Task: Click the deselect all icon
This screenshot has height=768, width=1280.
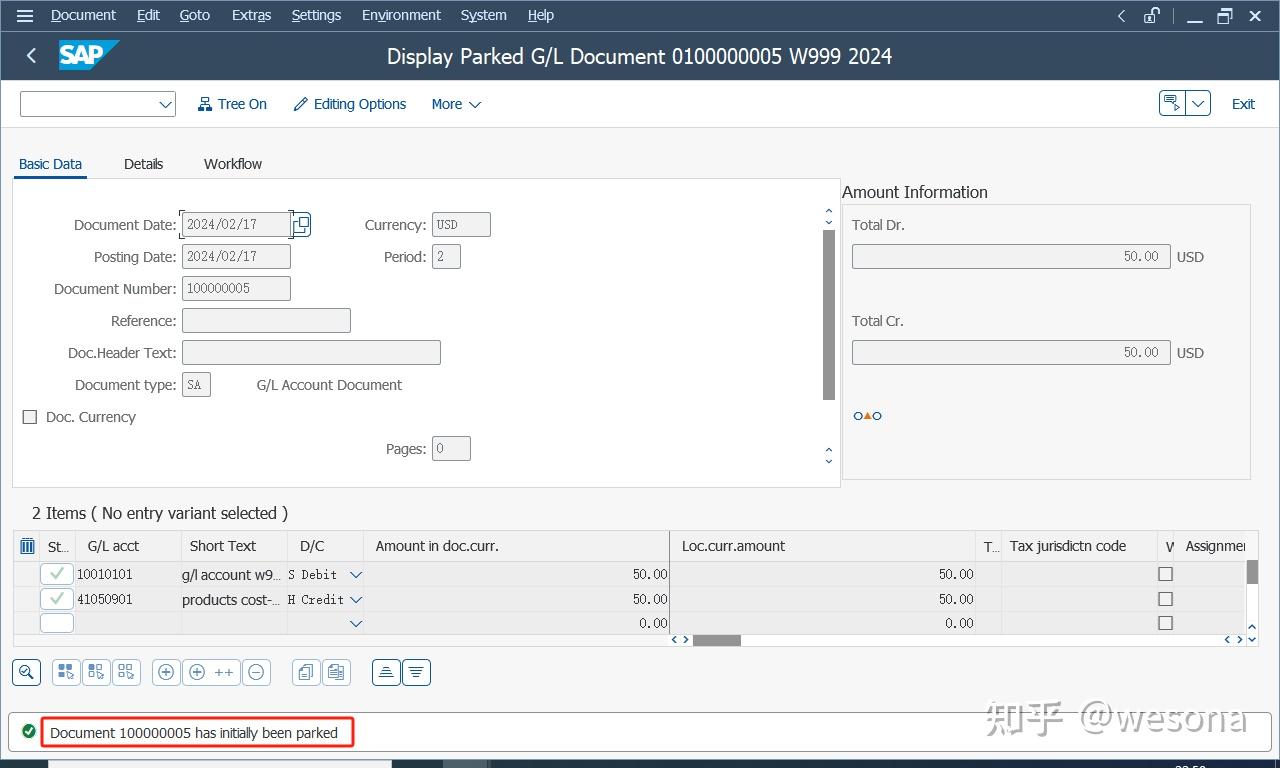Action: click(x=126, y=672)
